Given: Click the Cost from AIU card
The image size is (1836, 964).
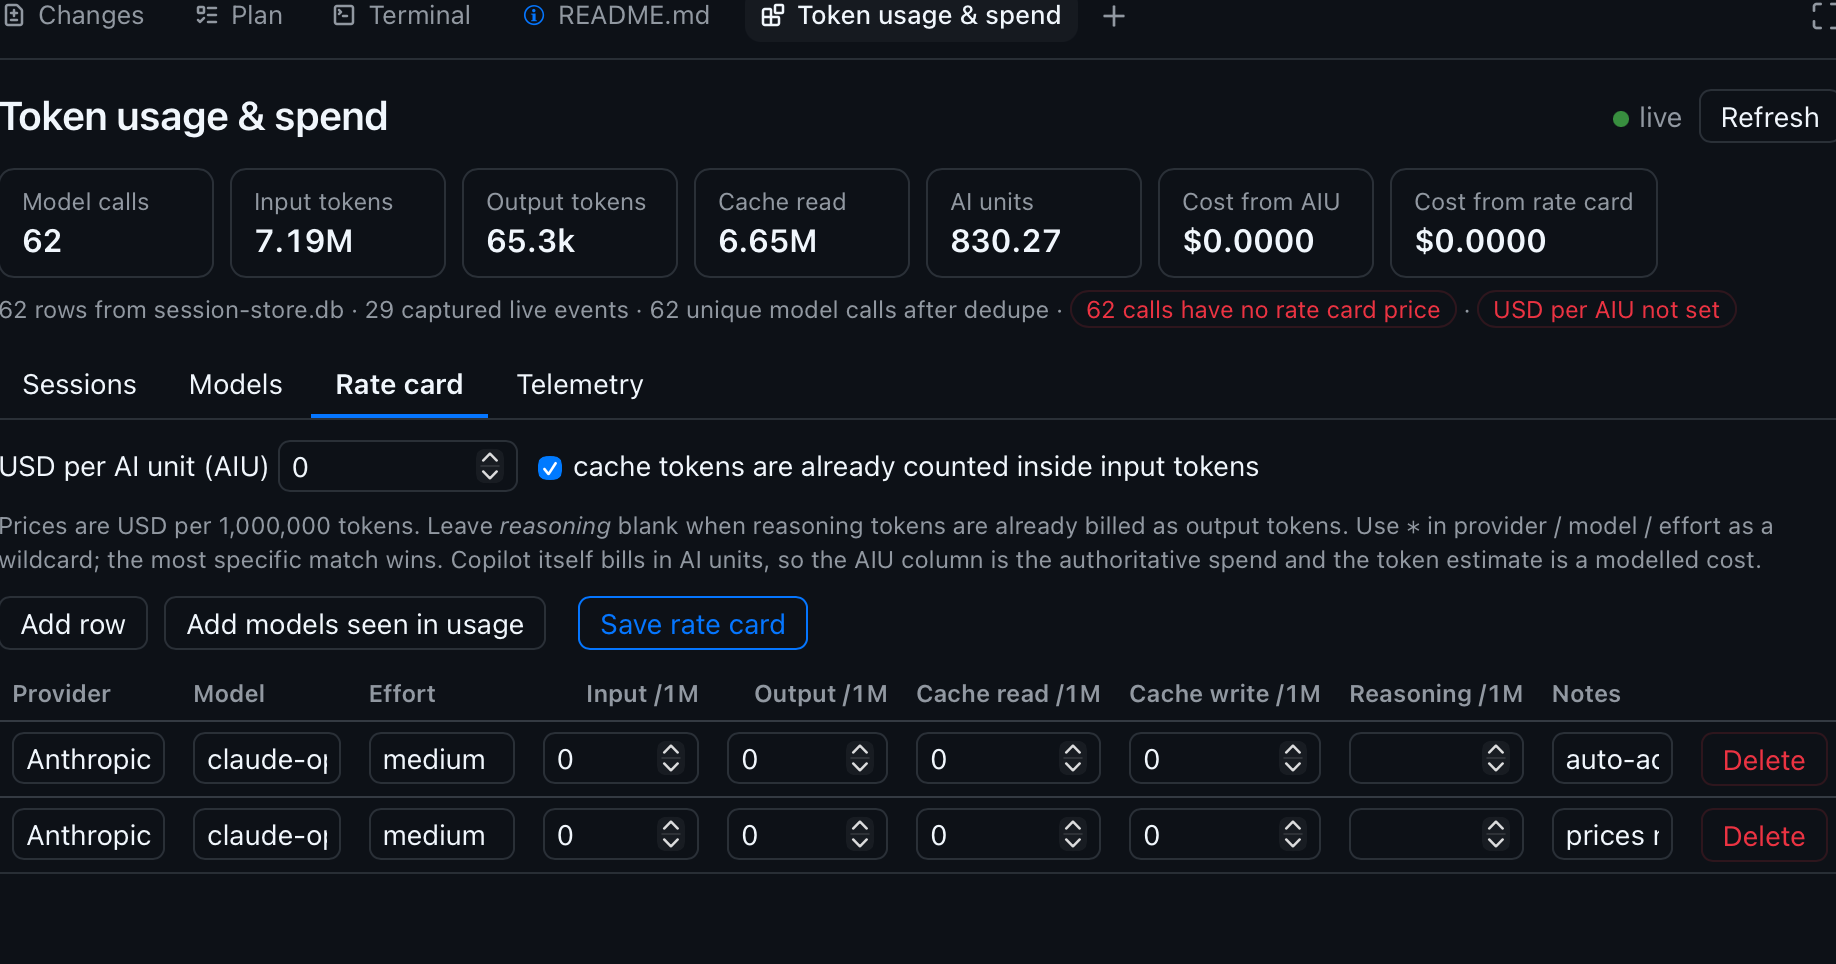Looking at the screenshot, I should (1266, 223).
